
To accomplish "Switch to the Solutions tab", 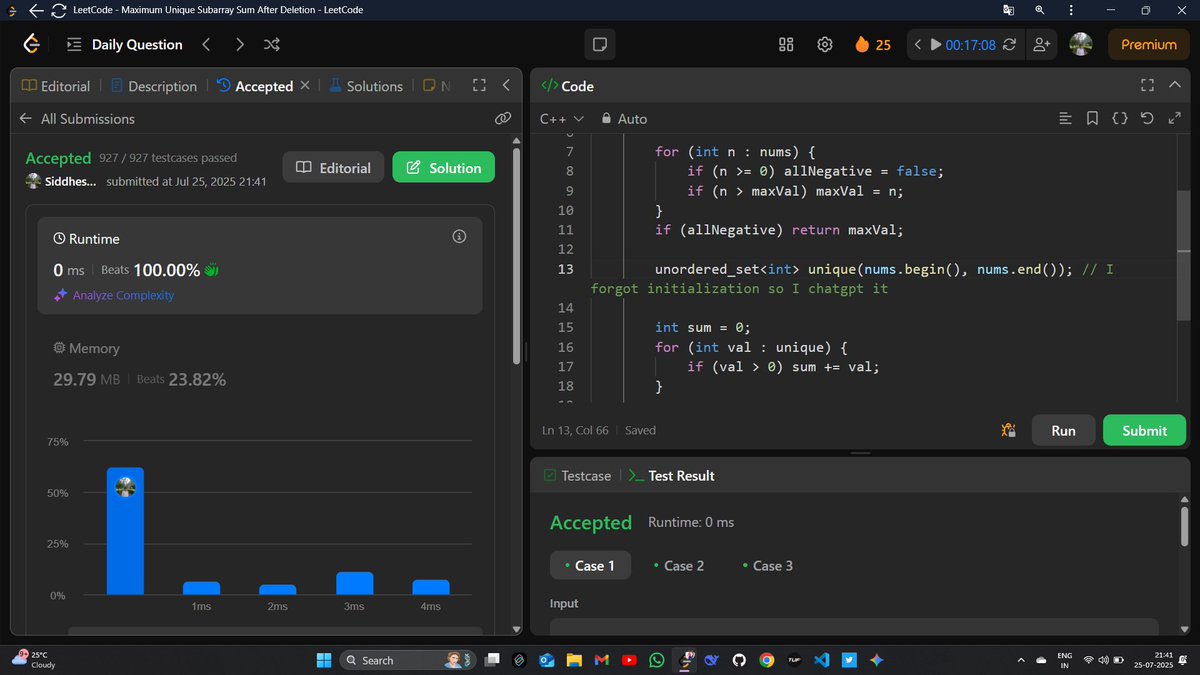I will [x=365, y=86].
